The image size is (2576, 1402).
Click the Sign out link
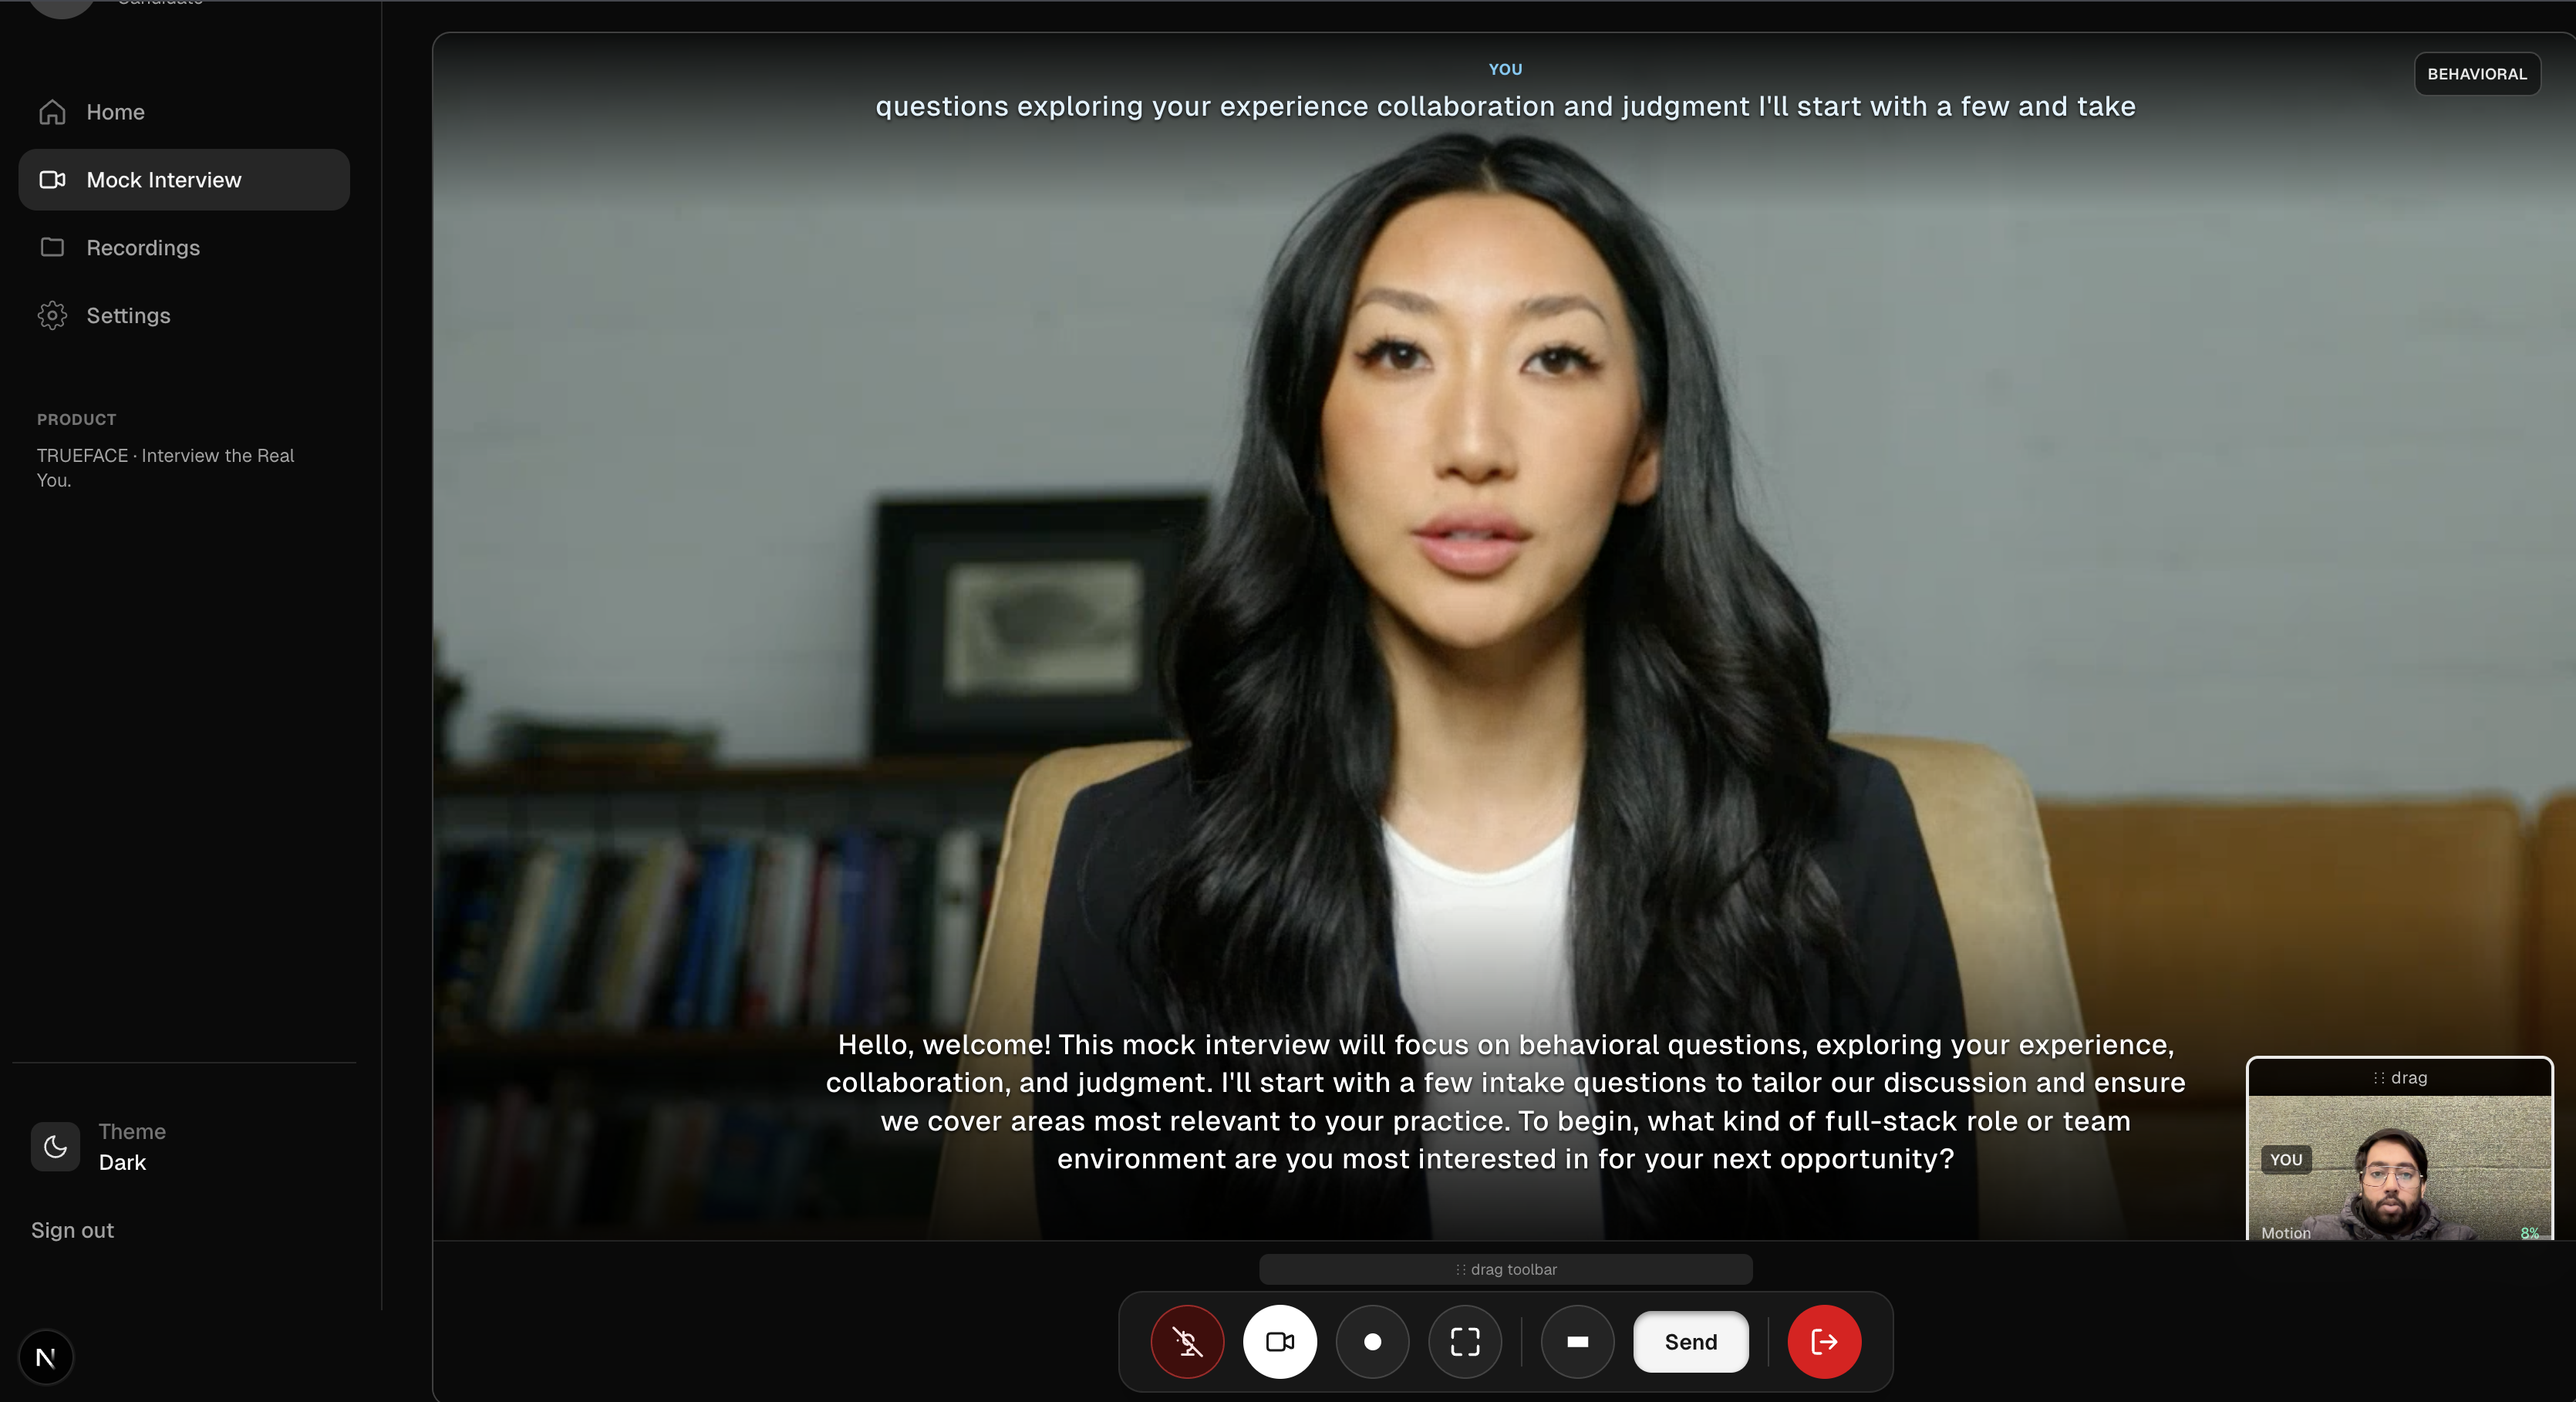[72, 1230]
